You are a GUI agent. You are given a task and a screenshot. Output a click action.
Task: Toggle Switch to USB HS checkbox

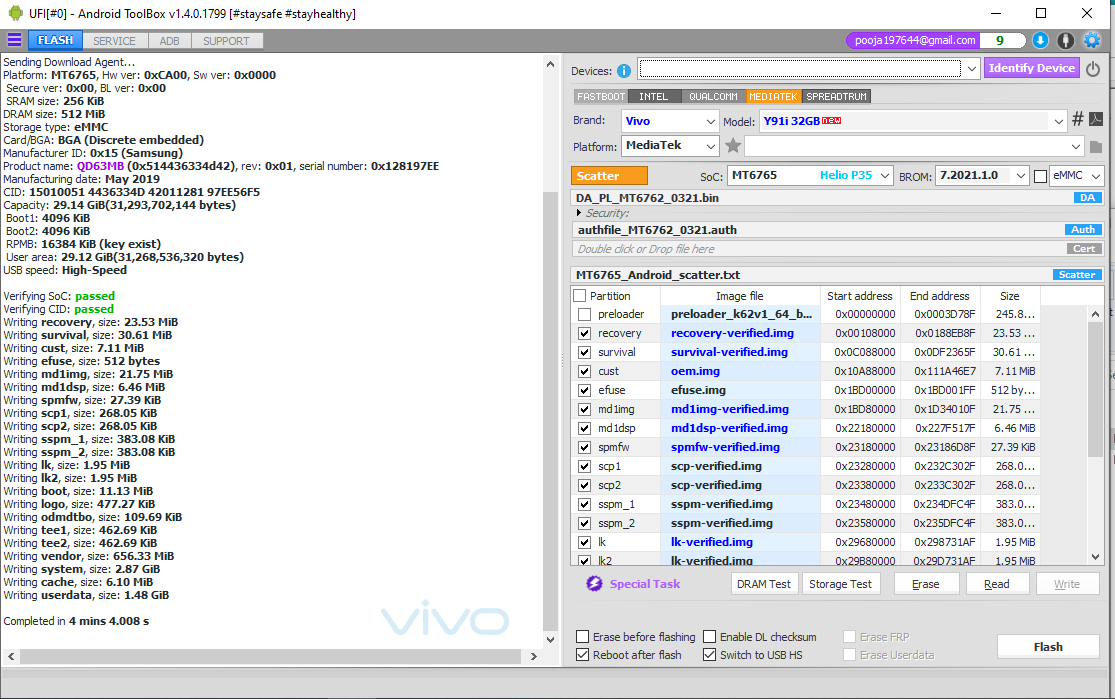710,655
